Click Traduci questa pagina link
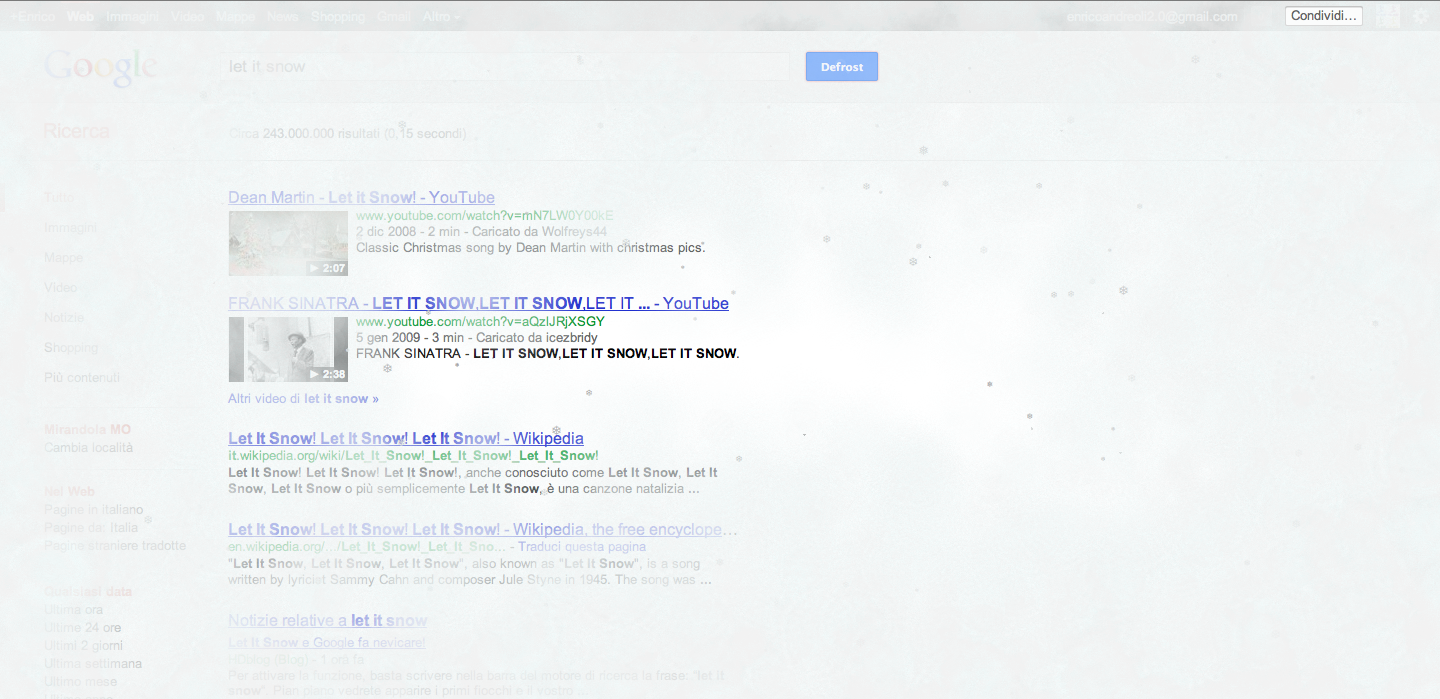 tap(582, 547)
